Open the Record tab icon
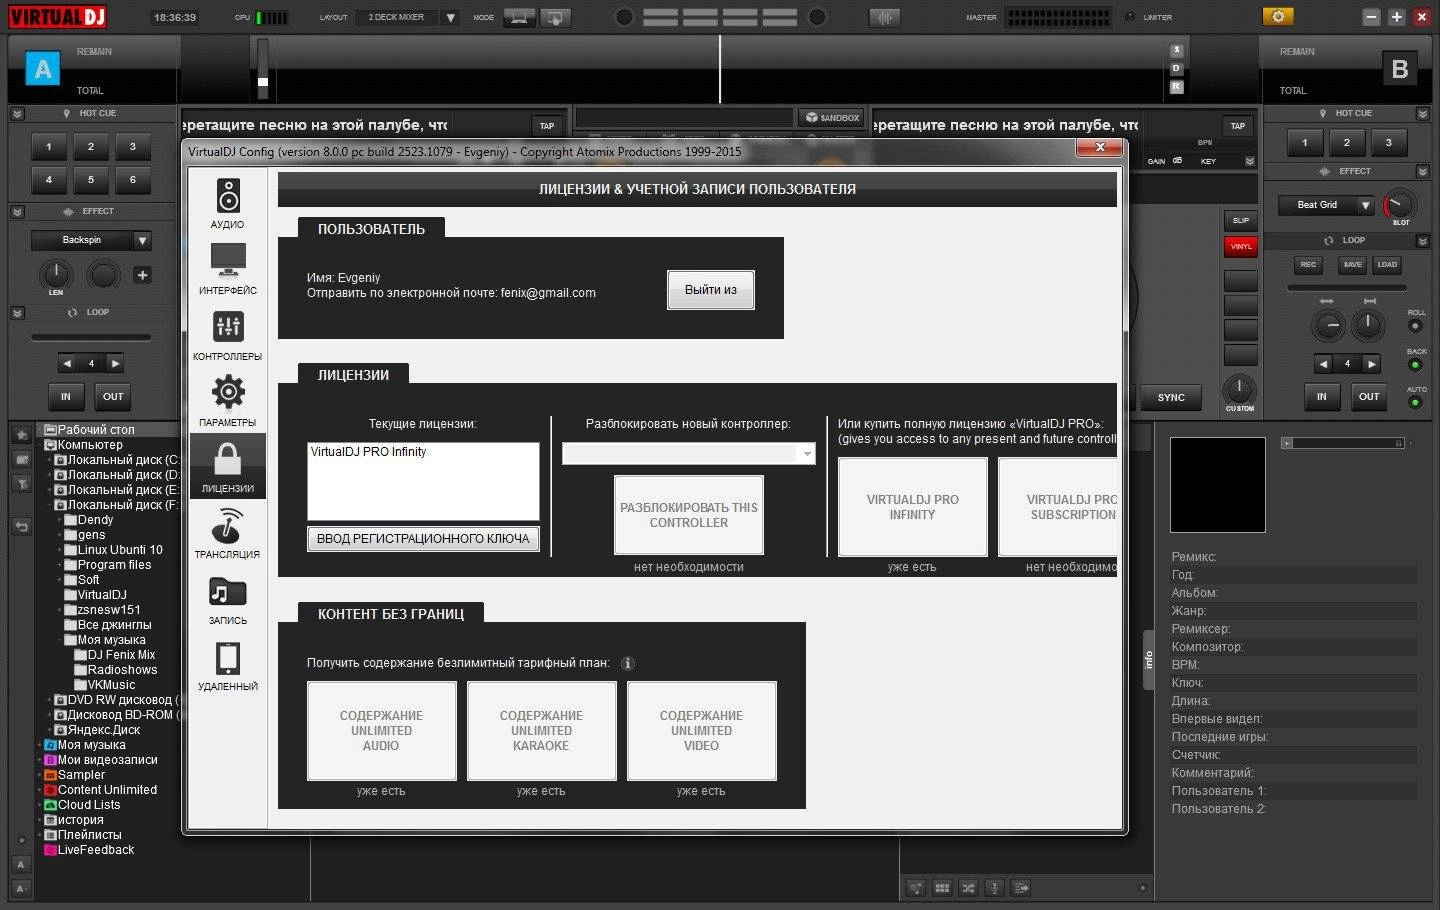 [228, 592]
